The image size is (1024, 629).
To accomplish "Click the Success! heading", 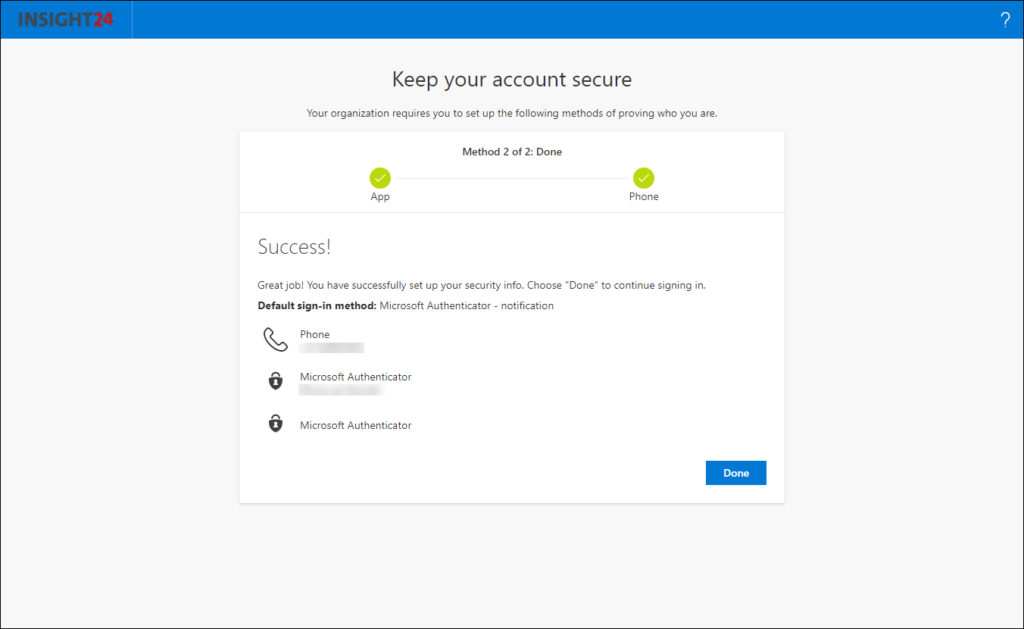I will click(295, 246).
